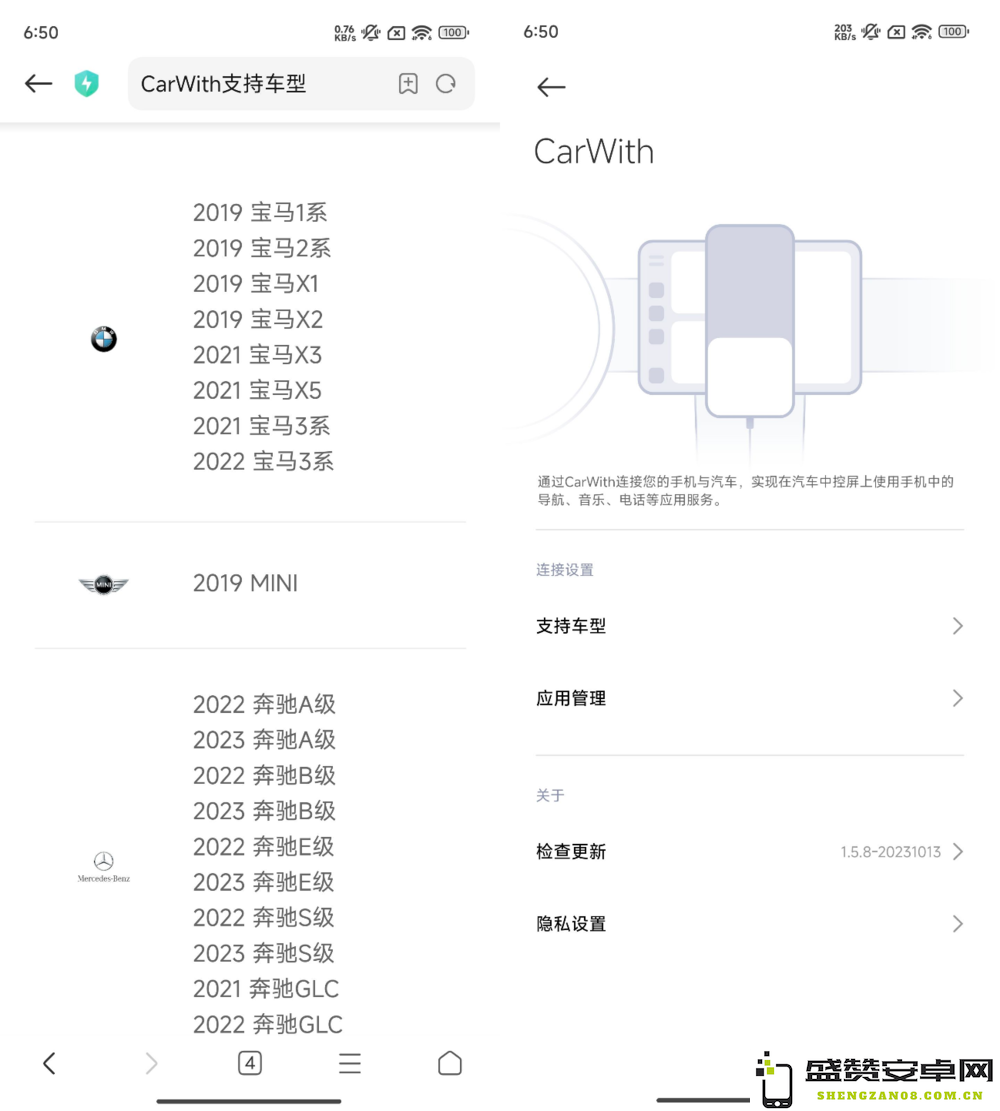Image resolution: width=1000 pixels, height=1111 pixels.
Task: Expand the chevron next to 隐私设置
Action: [957, 923]
